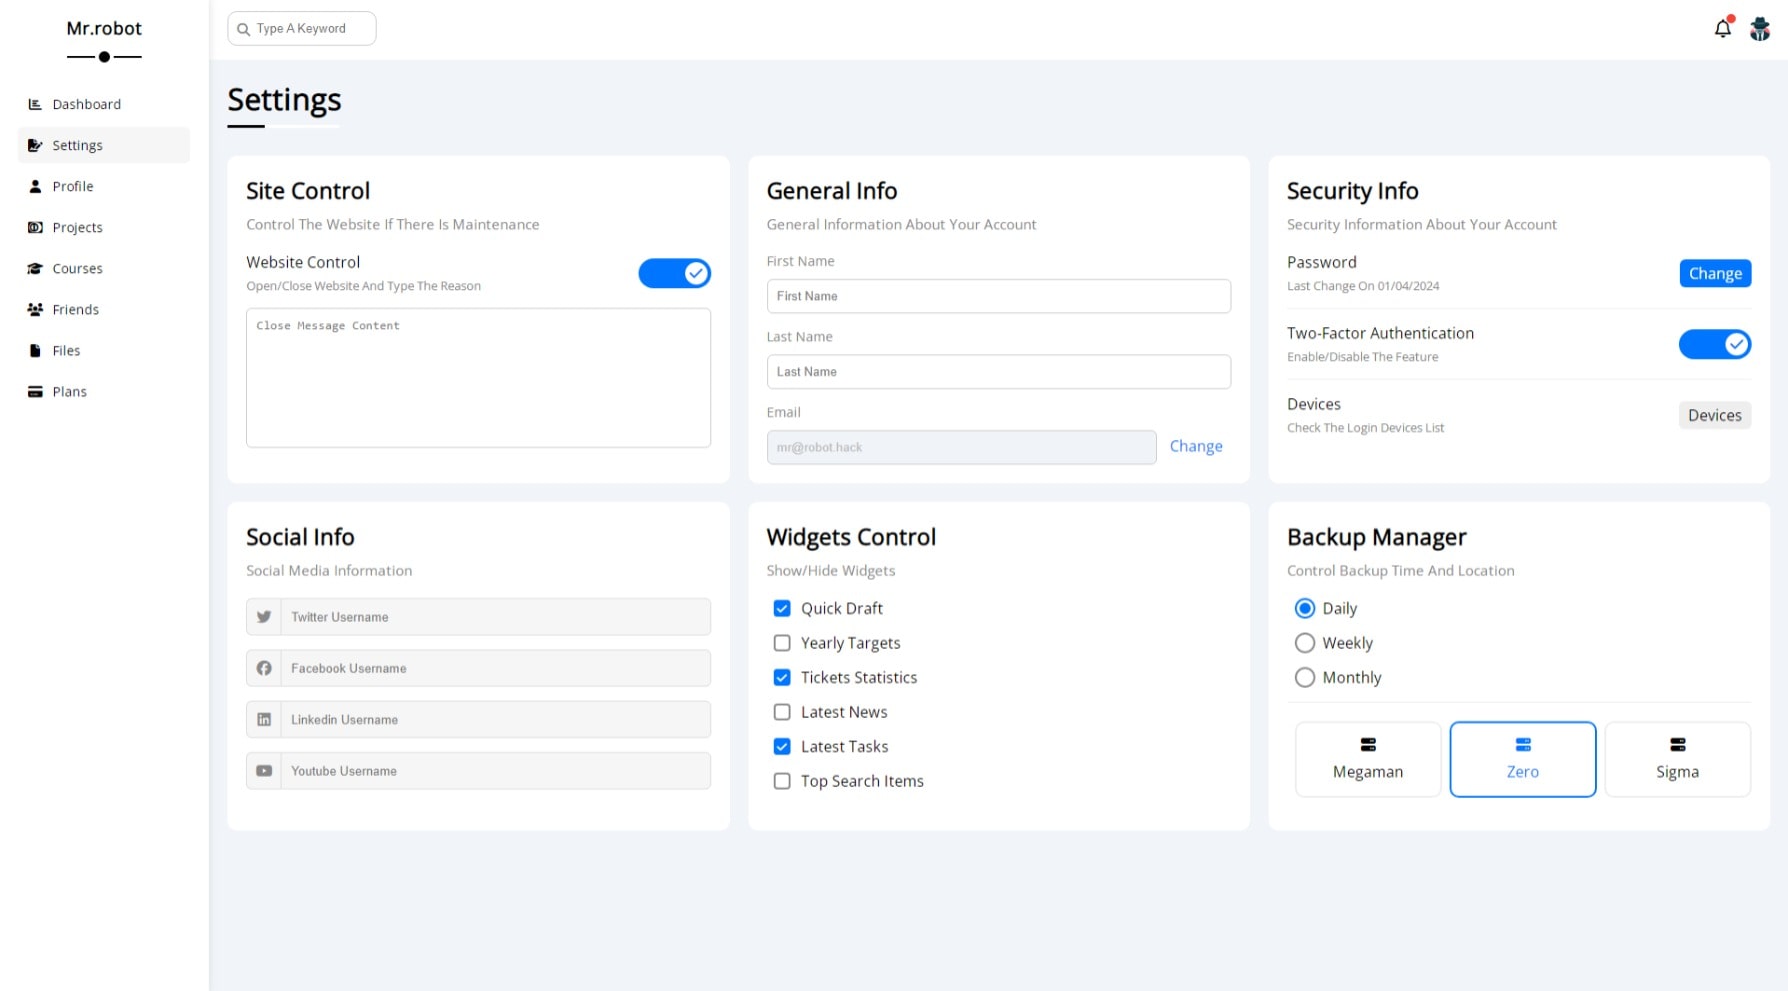This screenshot has height=991, width=1788.
Task: Click the YouTube icon in Social Info
Action: click(x=264, y=771)
